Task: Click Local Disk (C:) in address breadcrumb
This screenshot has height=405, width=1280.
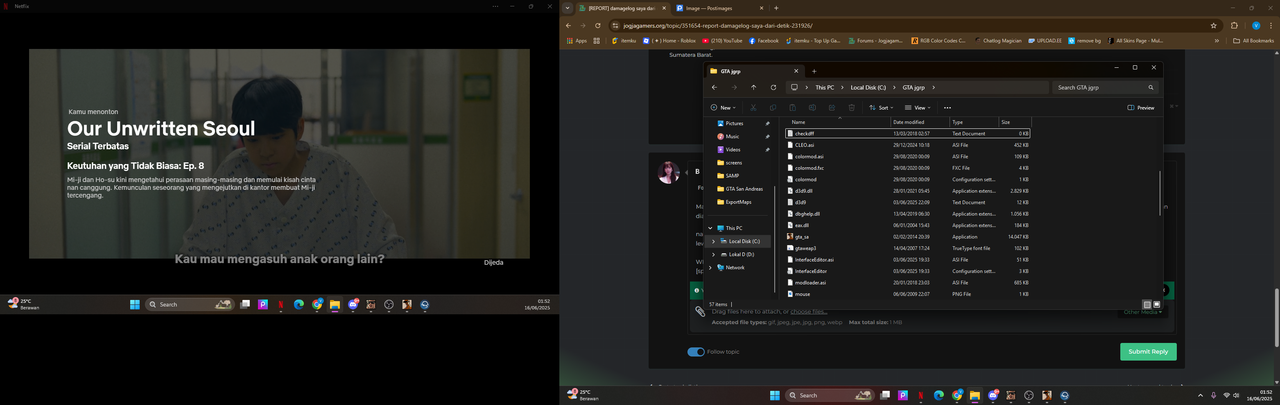Action: (x=868, y=87)
